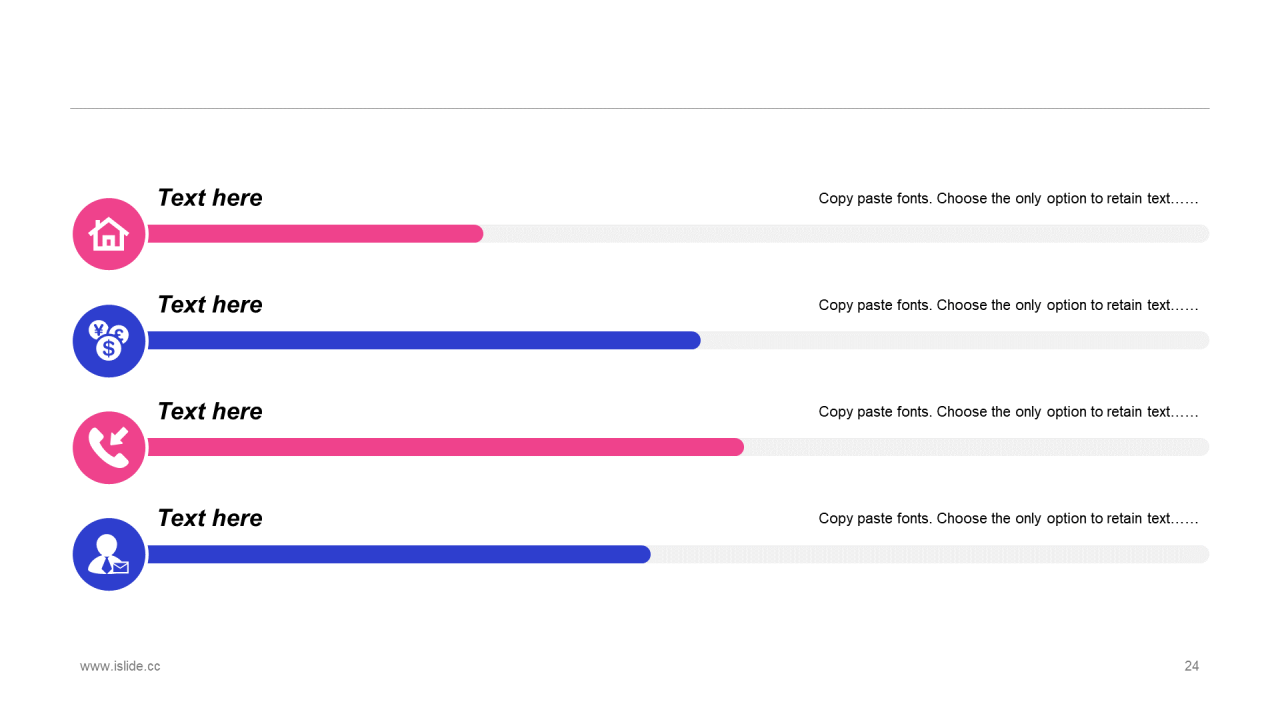
Task: Select the blue currency coins icon
Action: pyautogui.click(x=109, y=341)
